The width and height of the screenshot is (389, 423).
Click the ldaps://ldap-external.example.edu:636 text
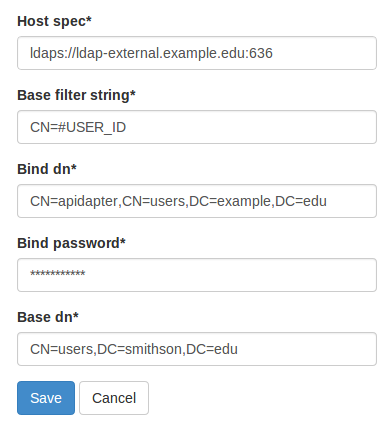(151, 53)
